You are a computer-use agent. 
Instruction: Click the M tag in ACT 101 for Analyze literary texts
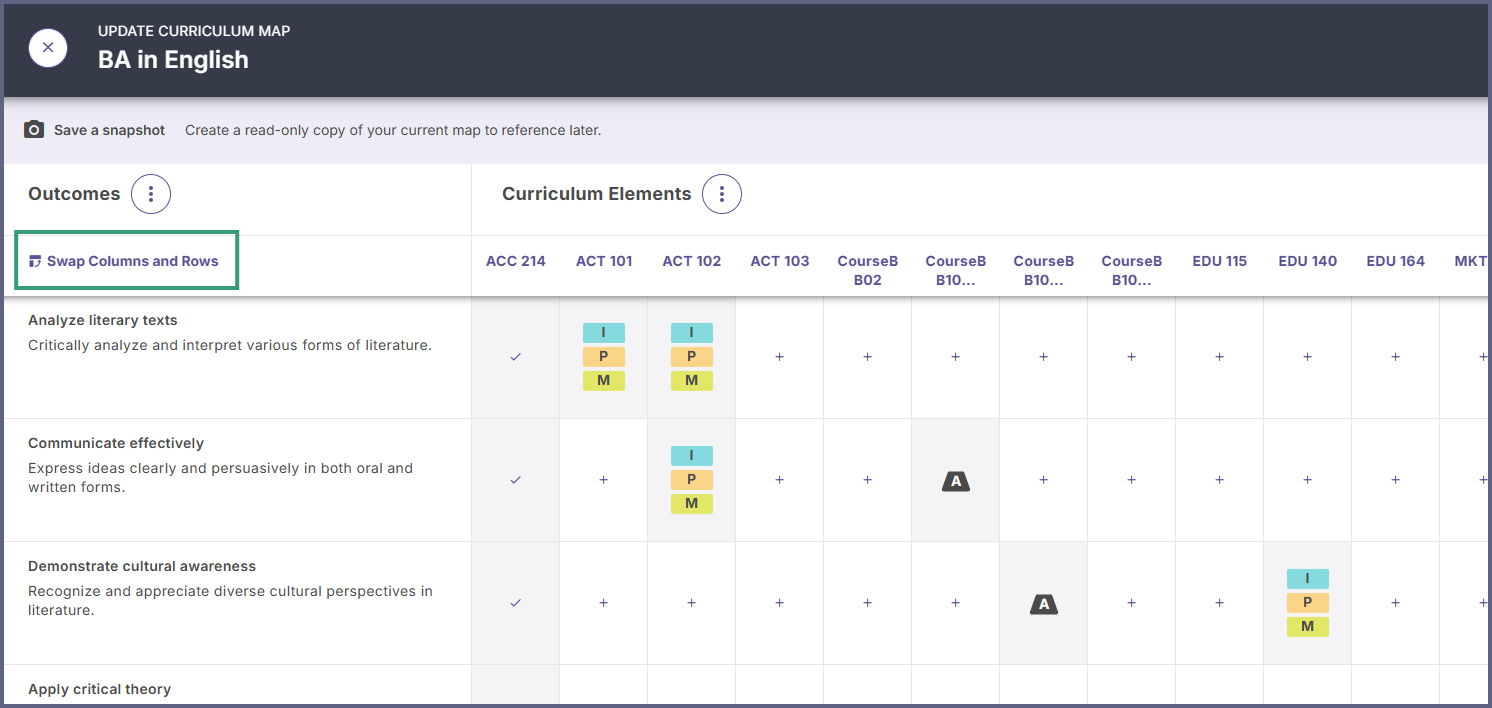(x=604, y=381)
